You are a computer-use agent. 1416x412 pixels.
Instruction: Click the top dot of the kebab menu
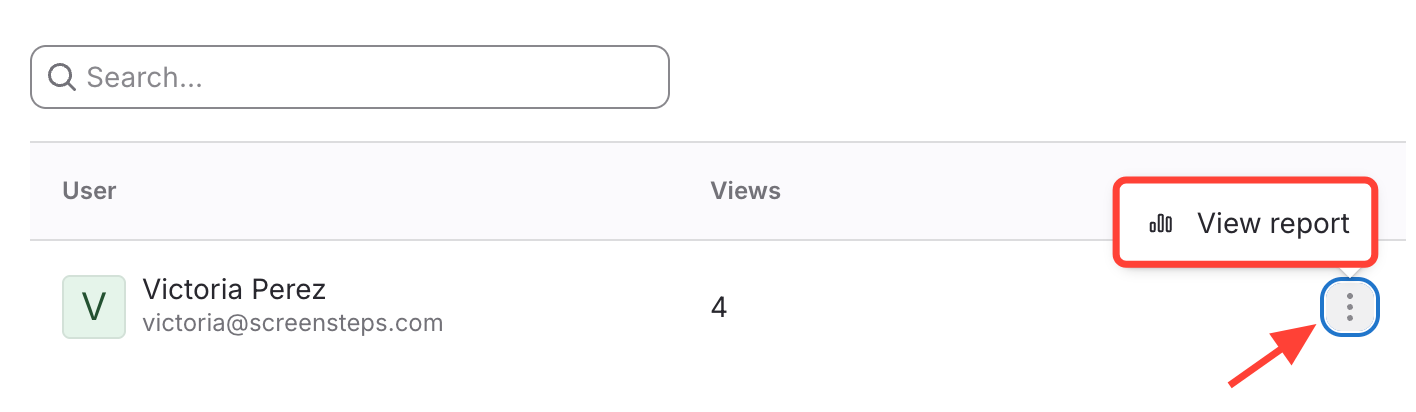[1350, 296]
